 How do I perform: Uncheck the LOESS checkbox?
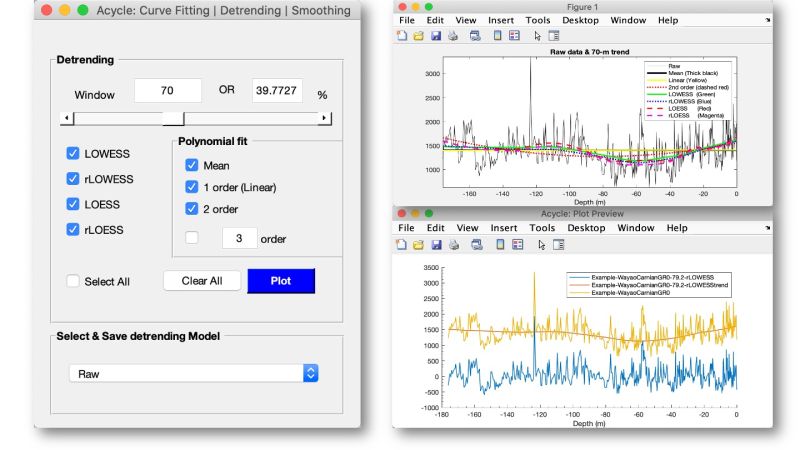[73, 204]
